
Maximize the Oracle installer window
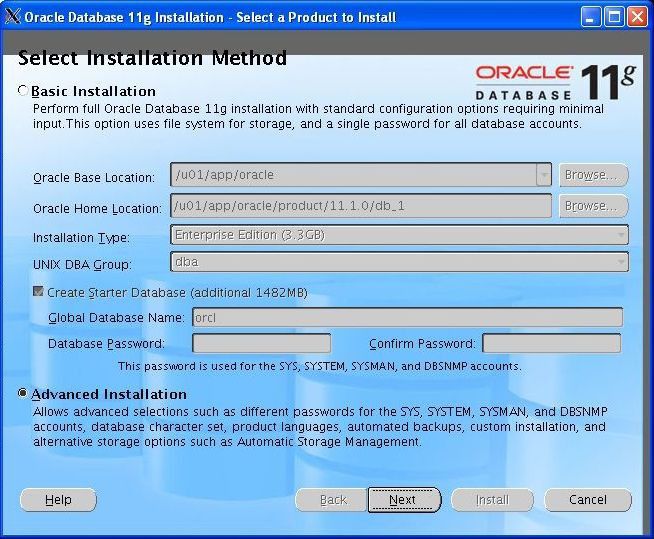point(614,17)
